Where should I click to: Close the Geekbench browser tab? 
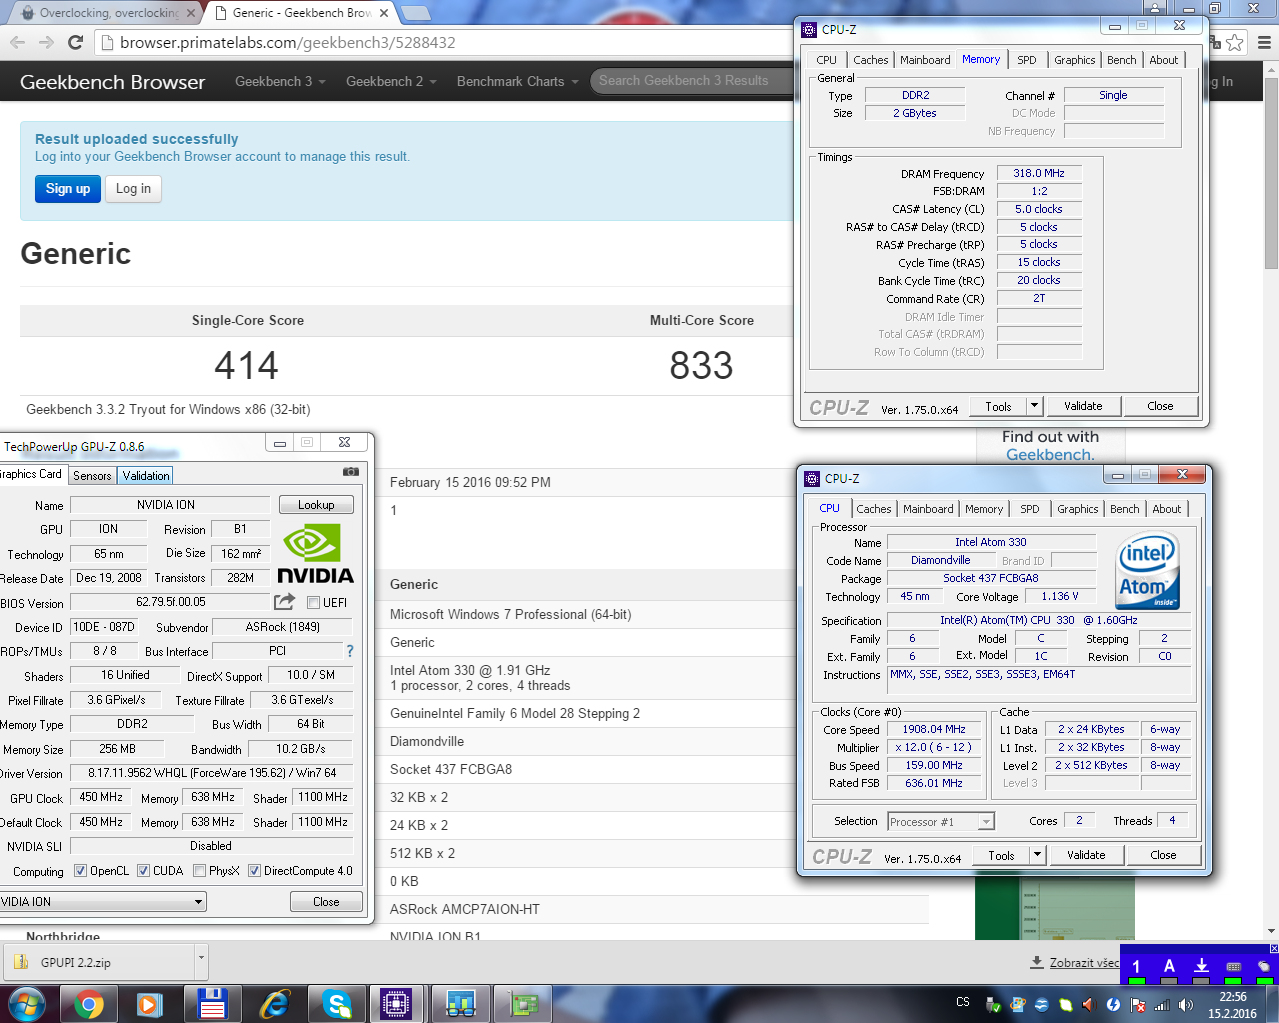click(384, 13)
